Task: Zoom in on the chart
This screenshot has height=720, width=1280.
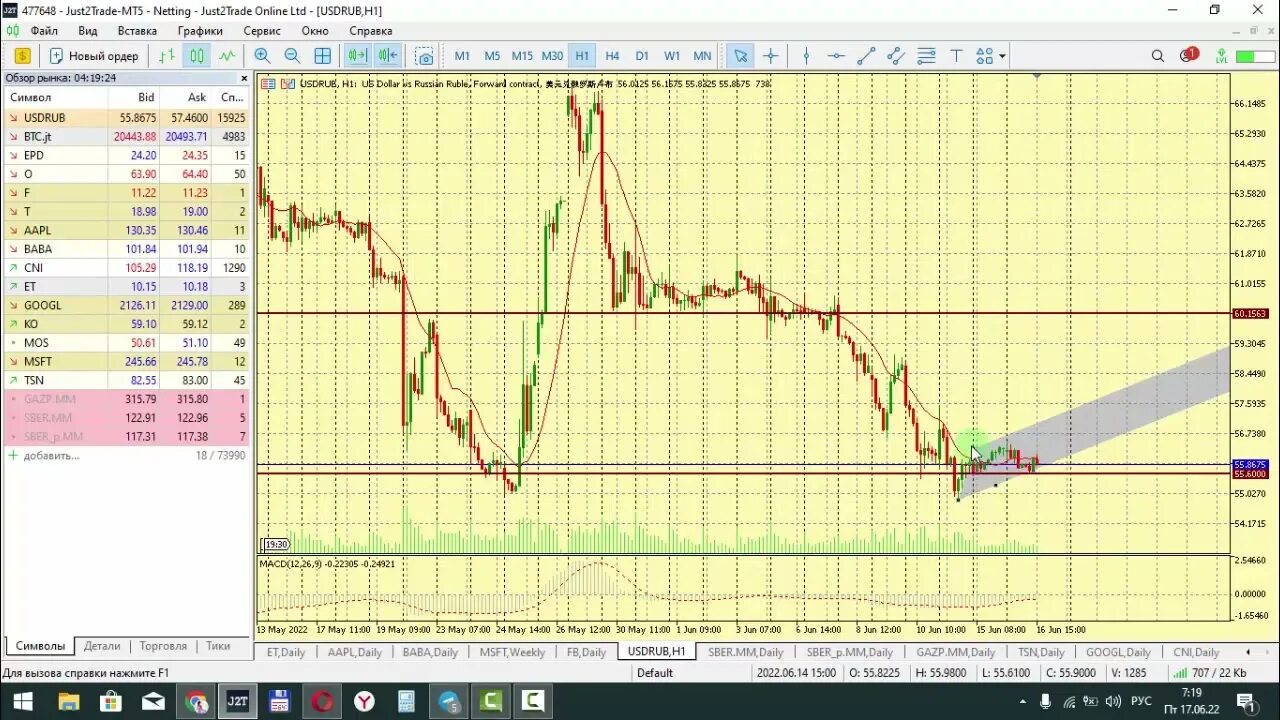Action: coord(262,56)
